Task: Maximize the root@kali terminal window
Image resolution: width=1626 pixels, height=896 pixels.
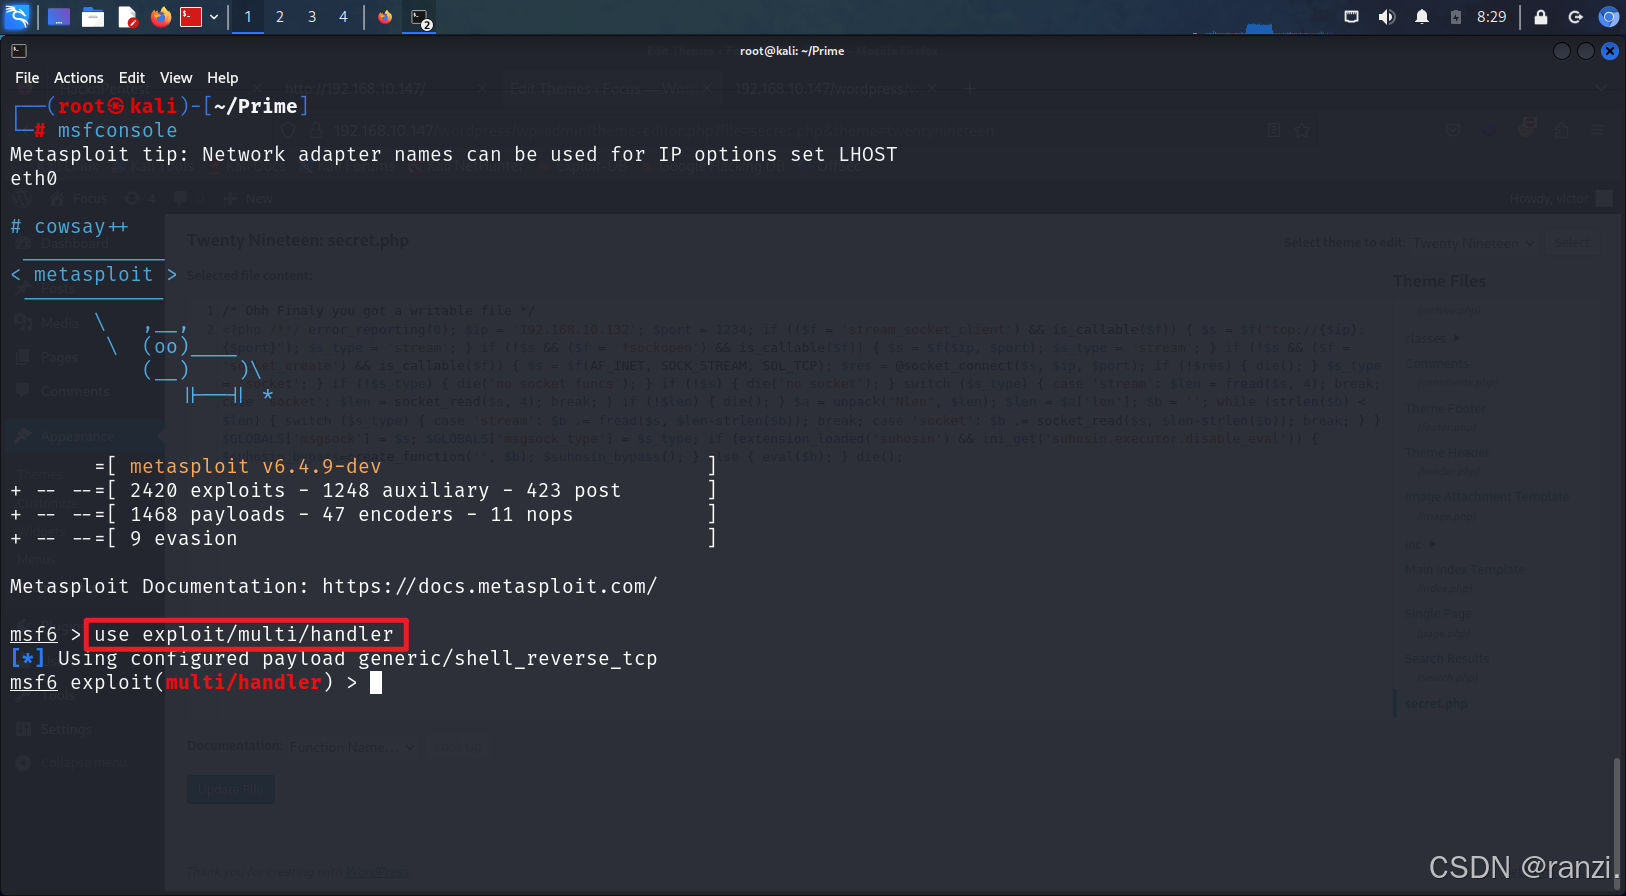Action: pyautogui.click(x=1586, y=51)
